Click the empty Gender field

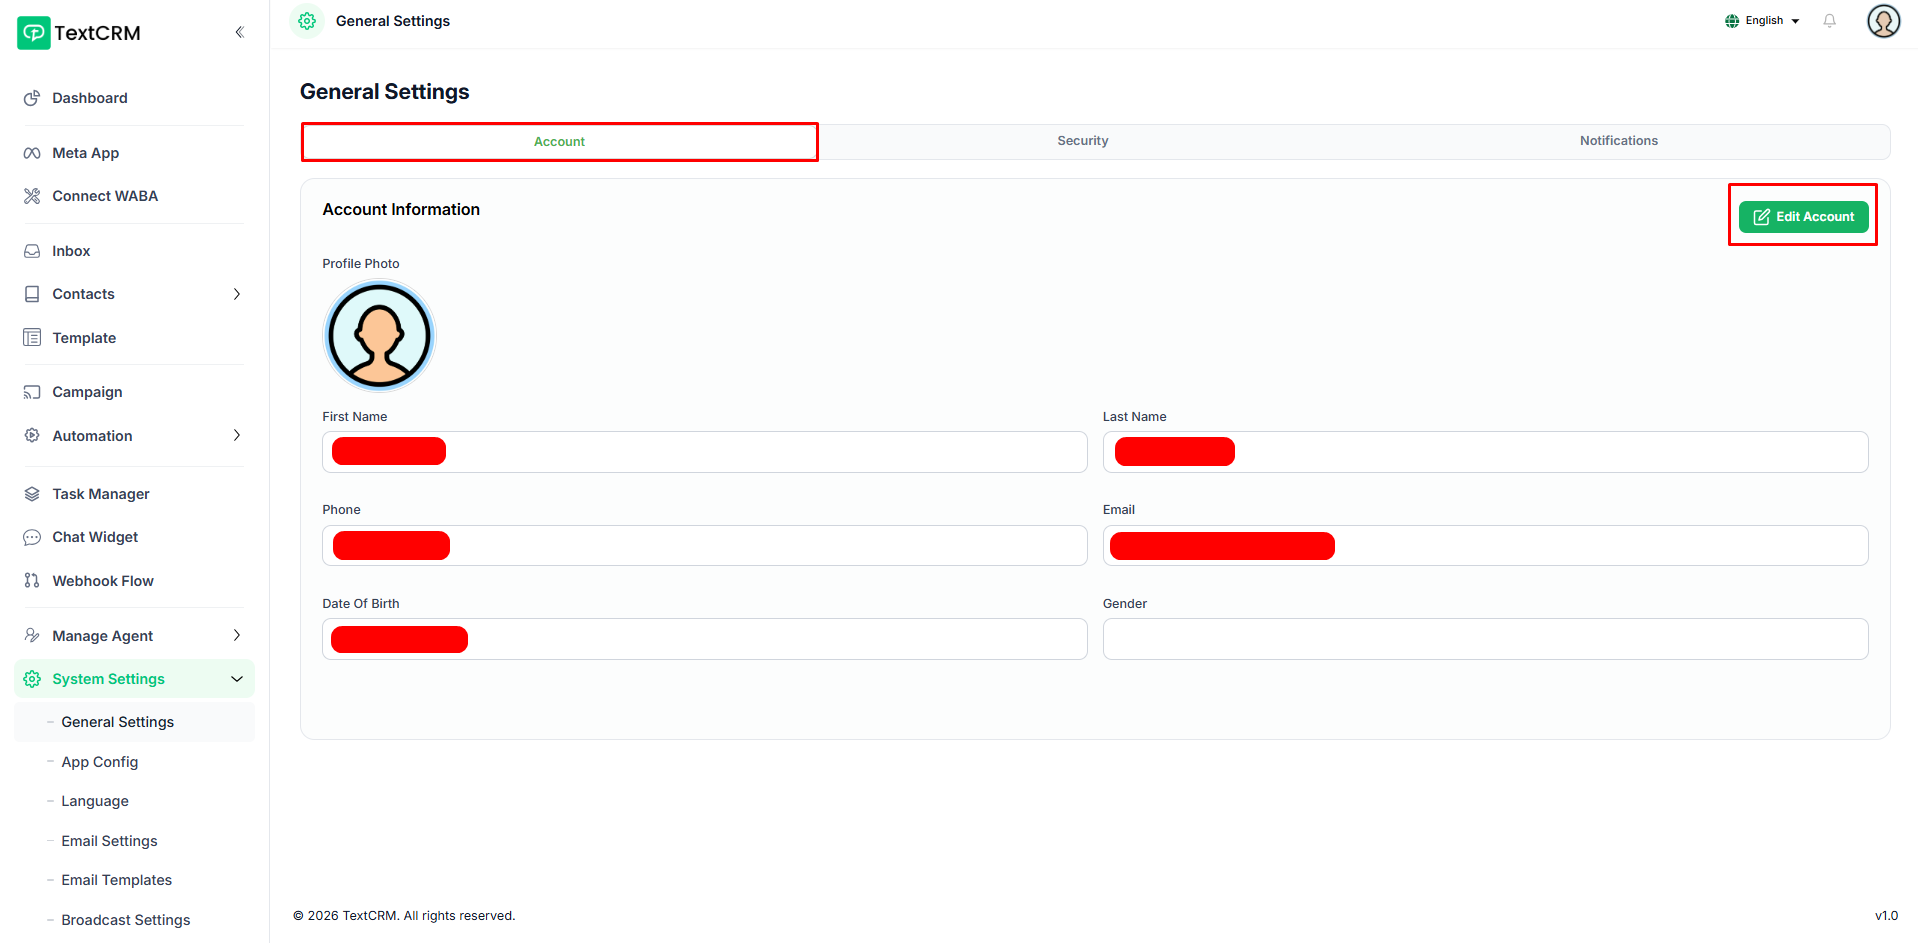1485,639
